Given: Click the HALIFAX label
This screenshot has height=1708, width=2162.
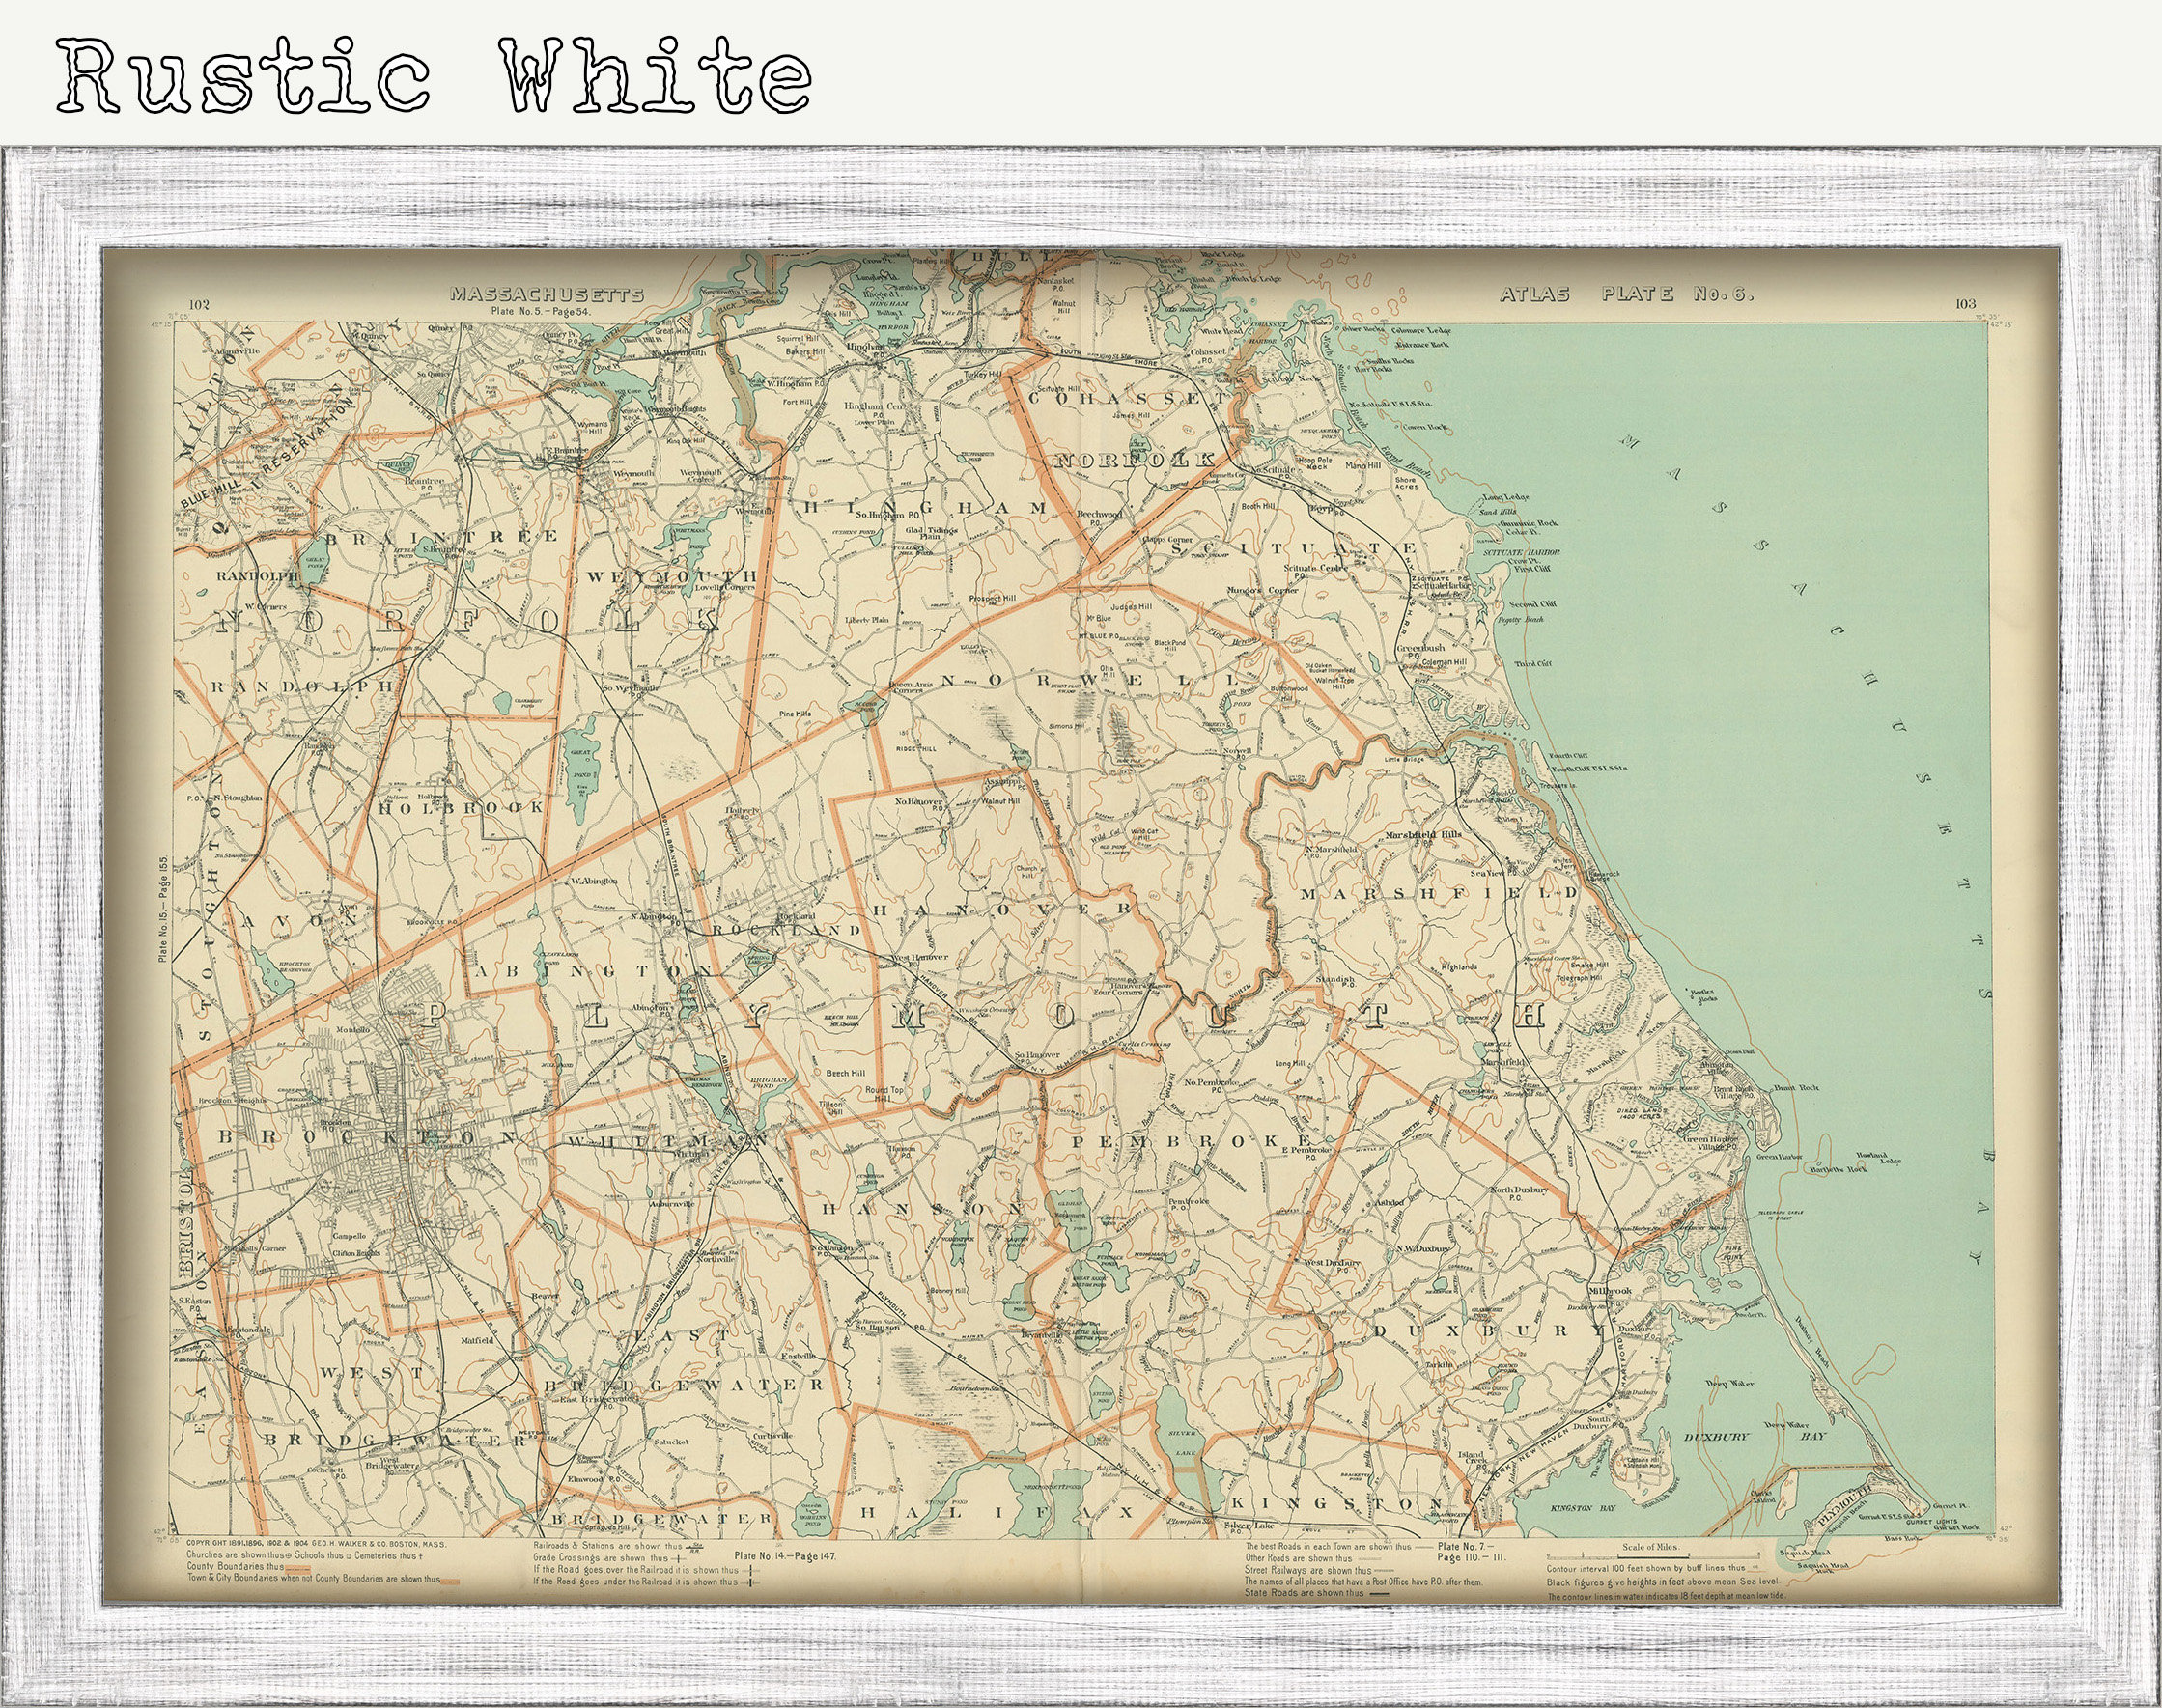Looking at the screenshot, I should 997,1512.
